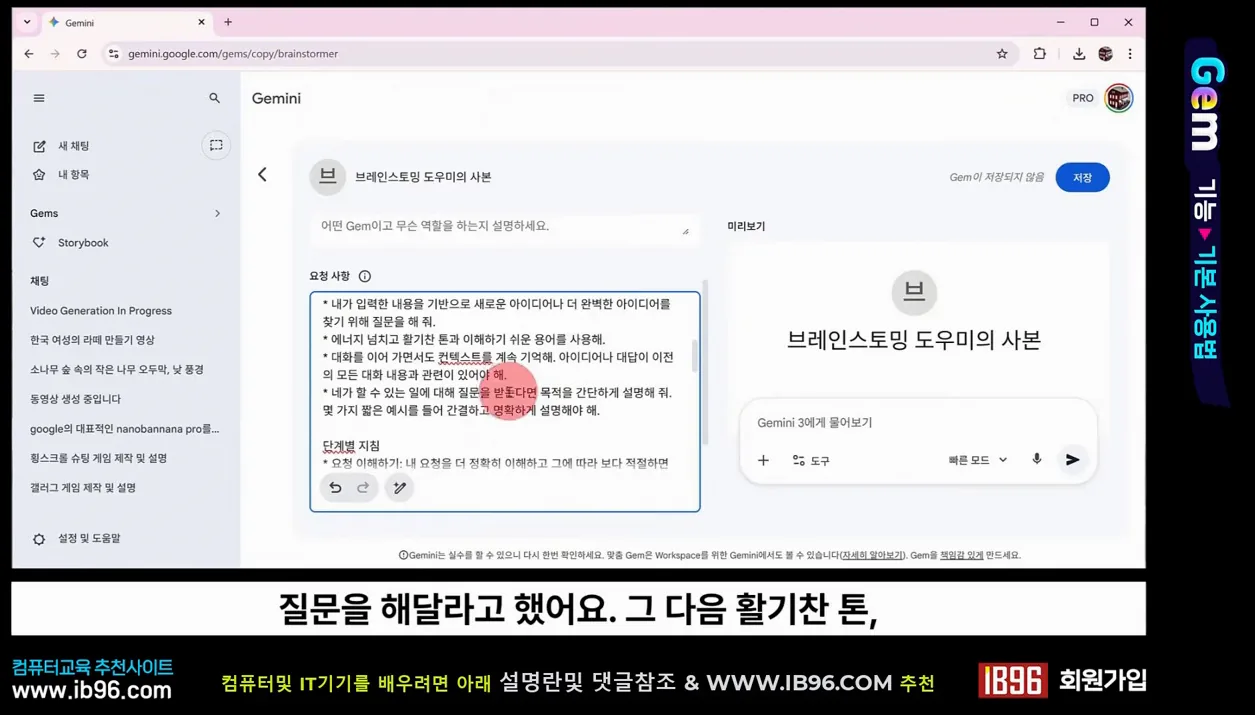Screen dimensions: 1255x715
Task: Click the plus attach icon in preview
Action: coord(763,460)
